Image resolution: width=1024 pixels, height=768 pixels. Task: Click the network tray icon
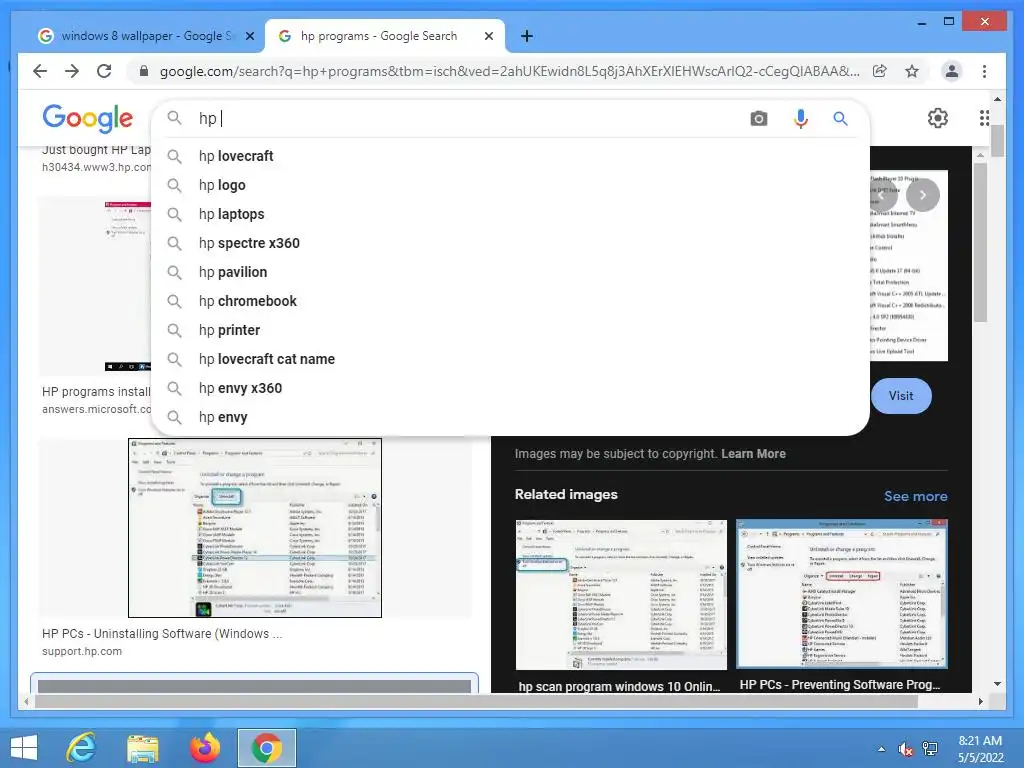929,749
